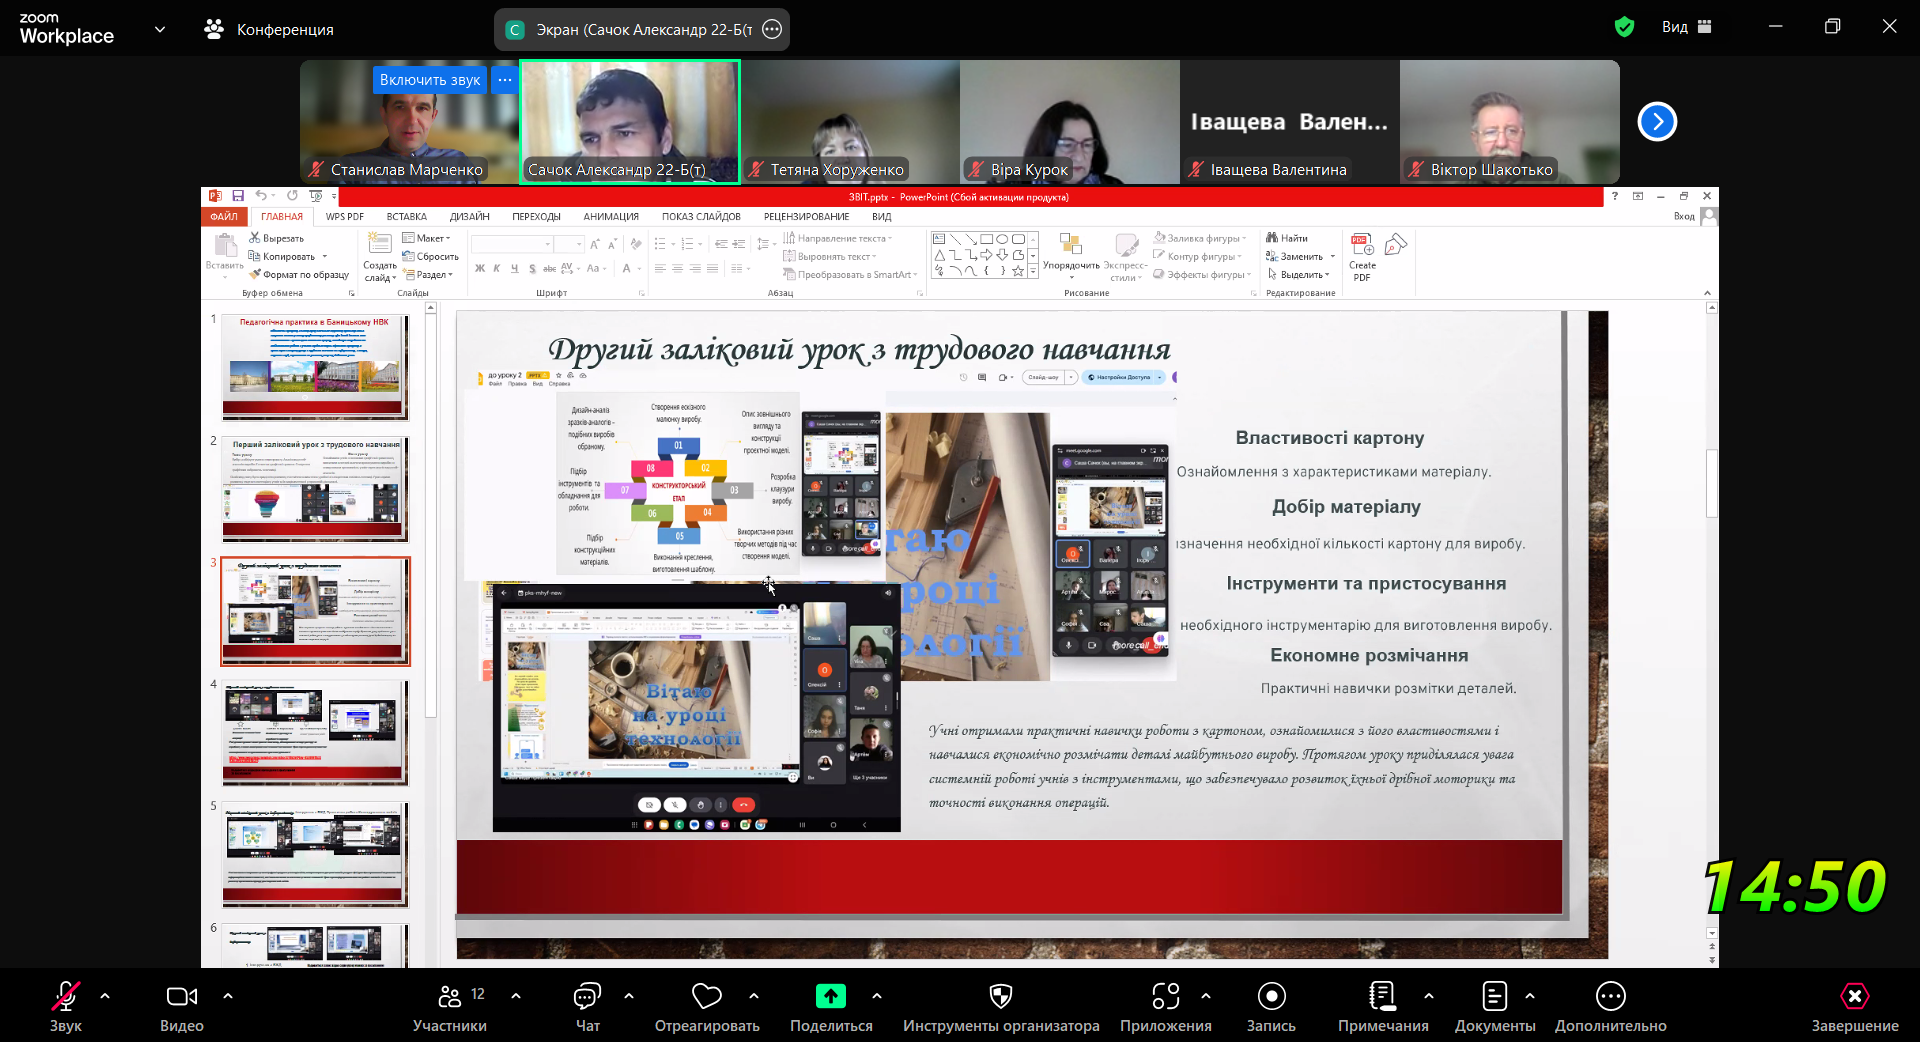Viewport: 1920px width, 1042px height.
Task: Undo the last action in PowerPoint
Action: click(x=261, y=196)
